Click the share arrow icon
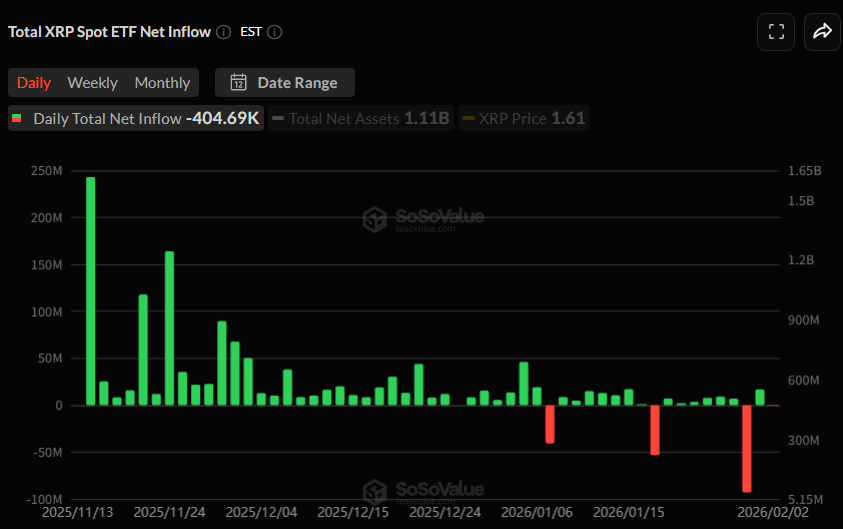The height and width of the screenshot is (529, 843). (822, 32)
